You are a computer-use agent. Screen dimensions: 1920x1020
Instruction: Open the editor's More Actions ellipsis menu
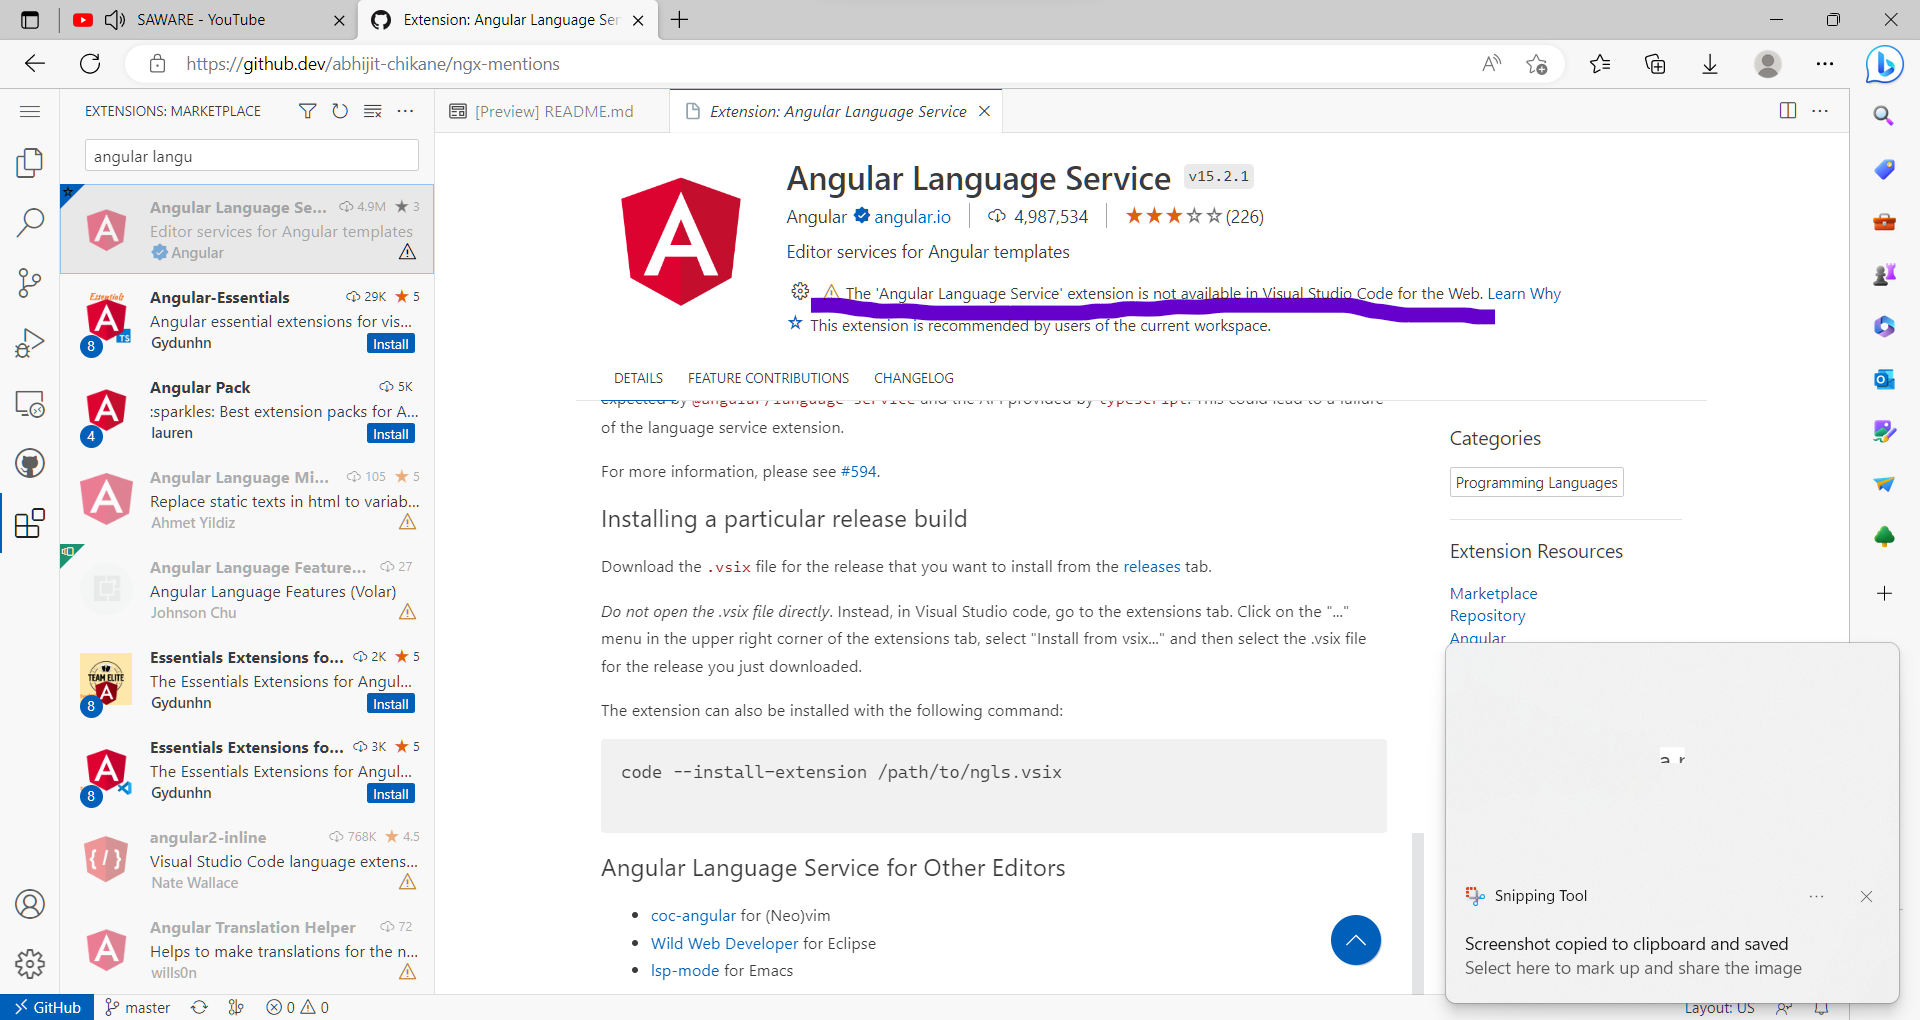pyautogui.click(x=1820, y=111)
